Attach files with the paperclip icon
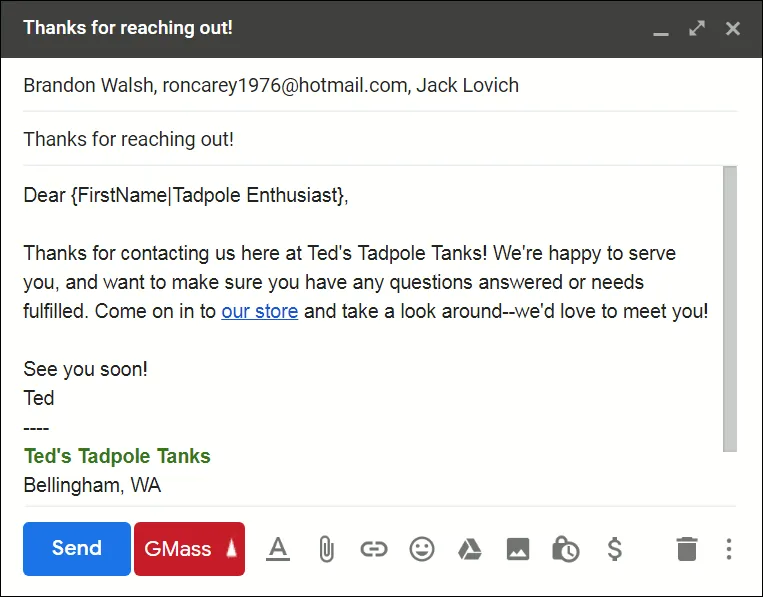The height and width of the screenshot is (597, 763). point(327,549)
